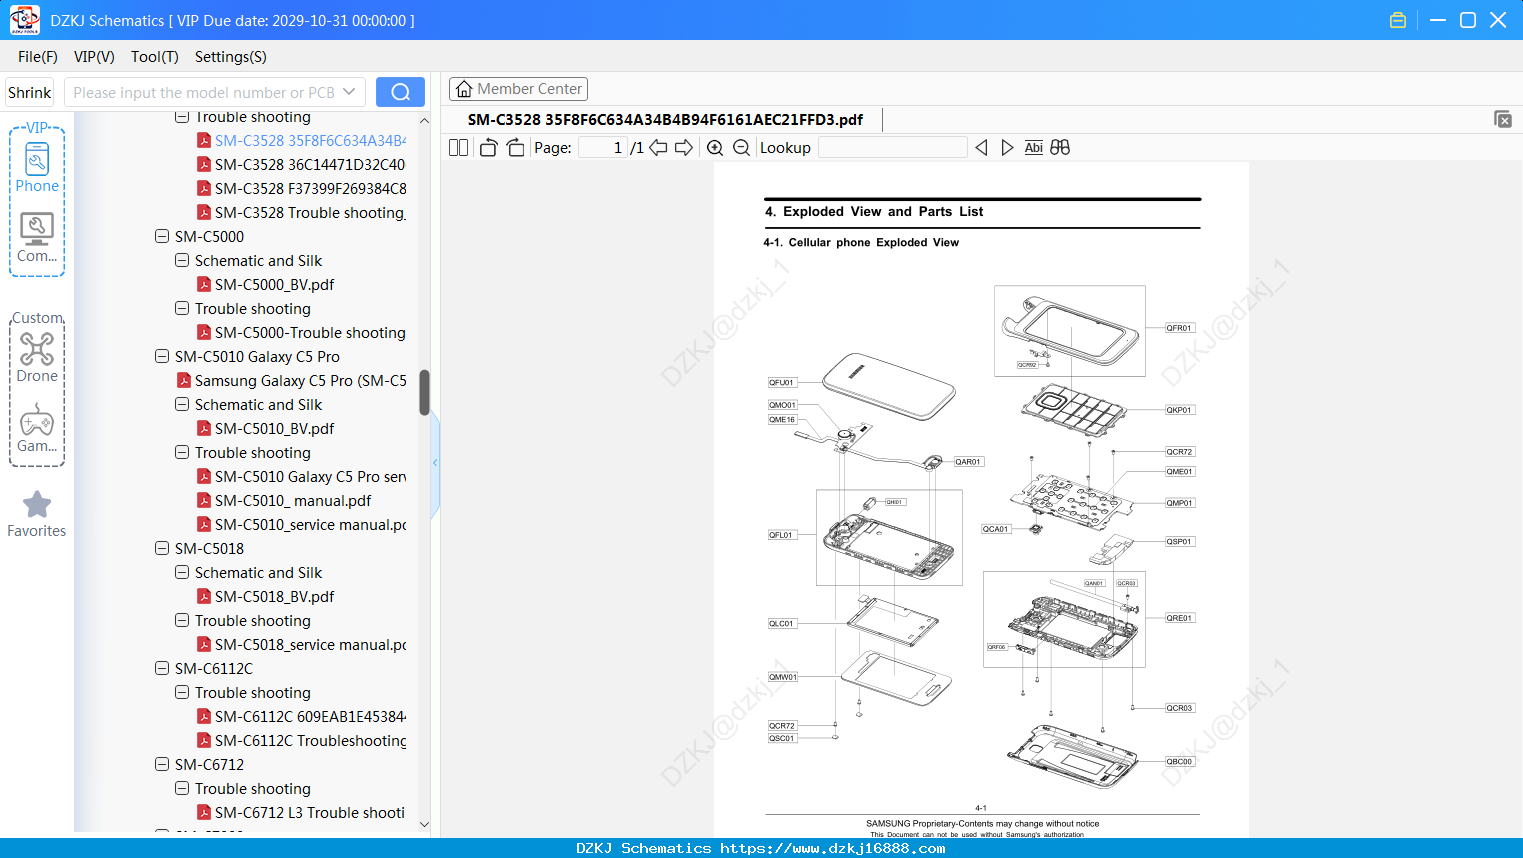1523x858 pixels.
Task: Click the Shrink button
Action: point(30,92)
